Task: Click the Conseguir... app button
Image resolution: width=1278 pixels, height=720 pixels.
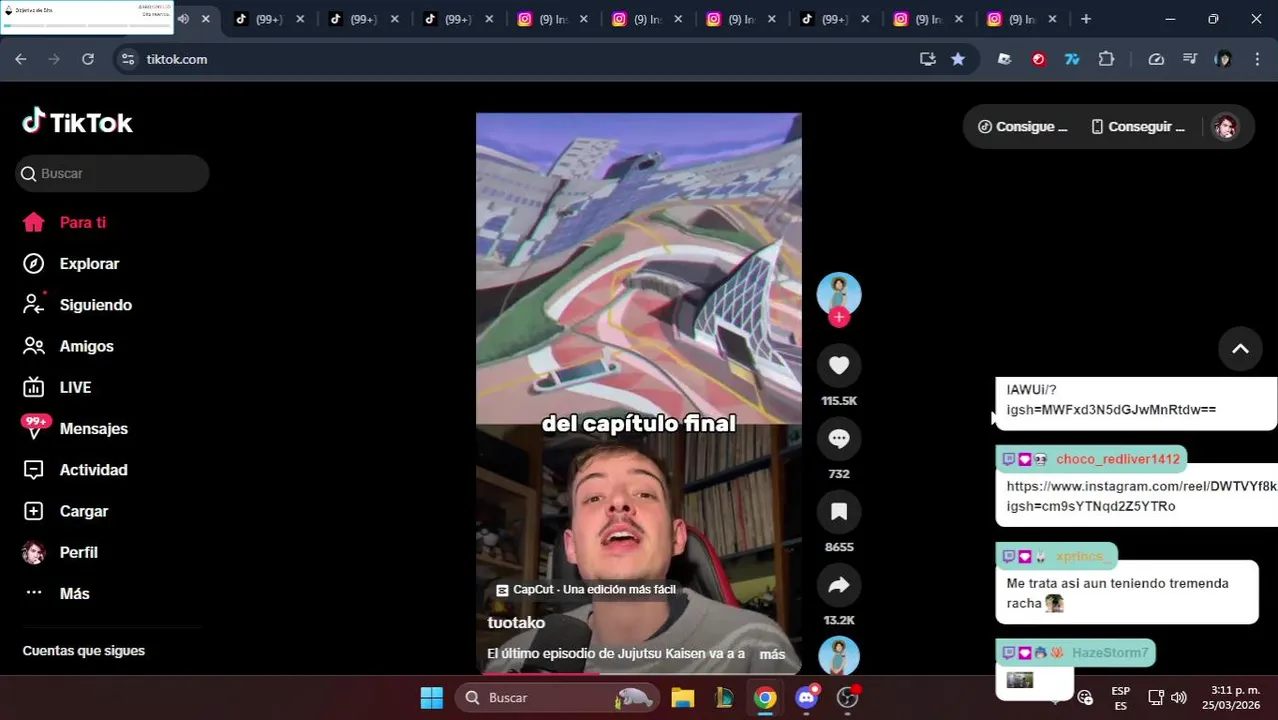Action: tap(1138, 127)
